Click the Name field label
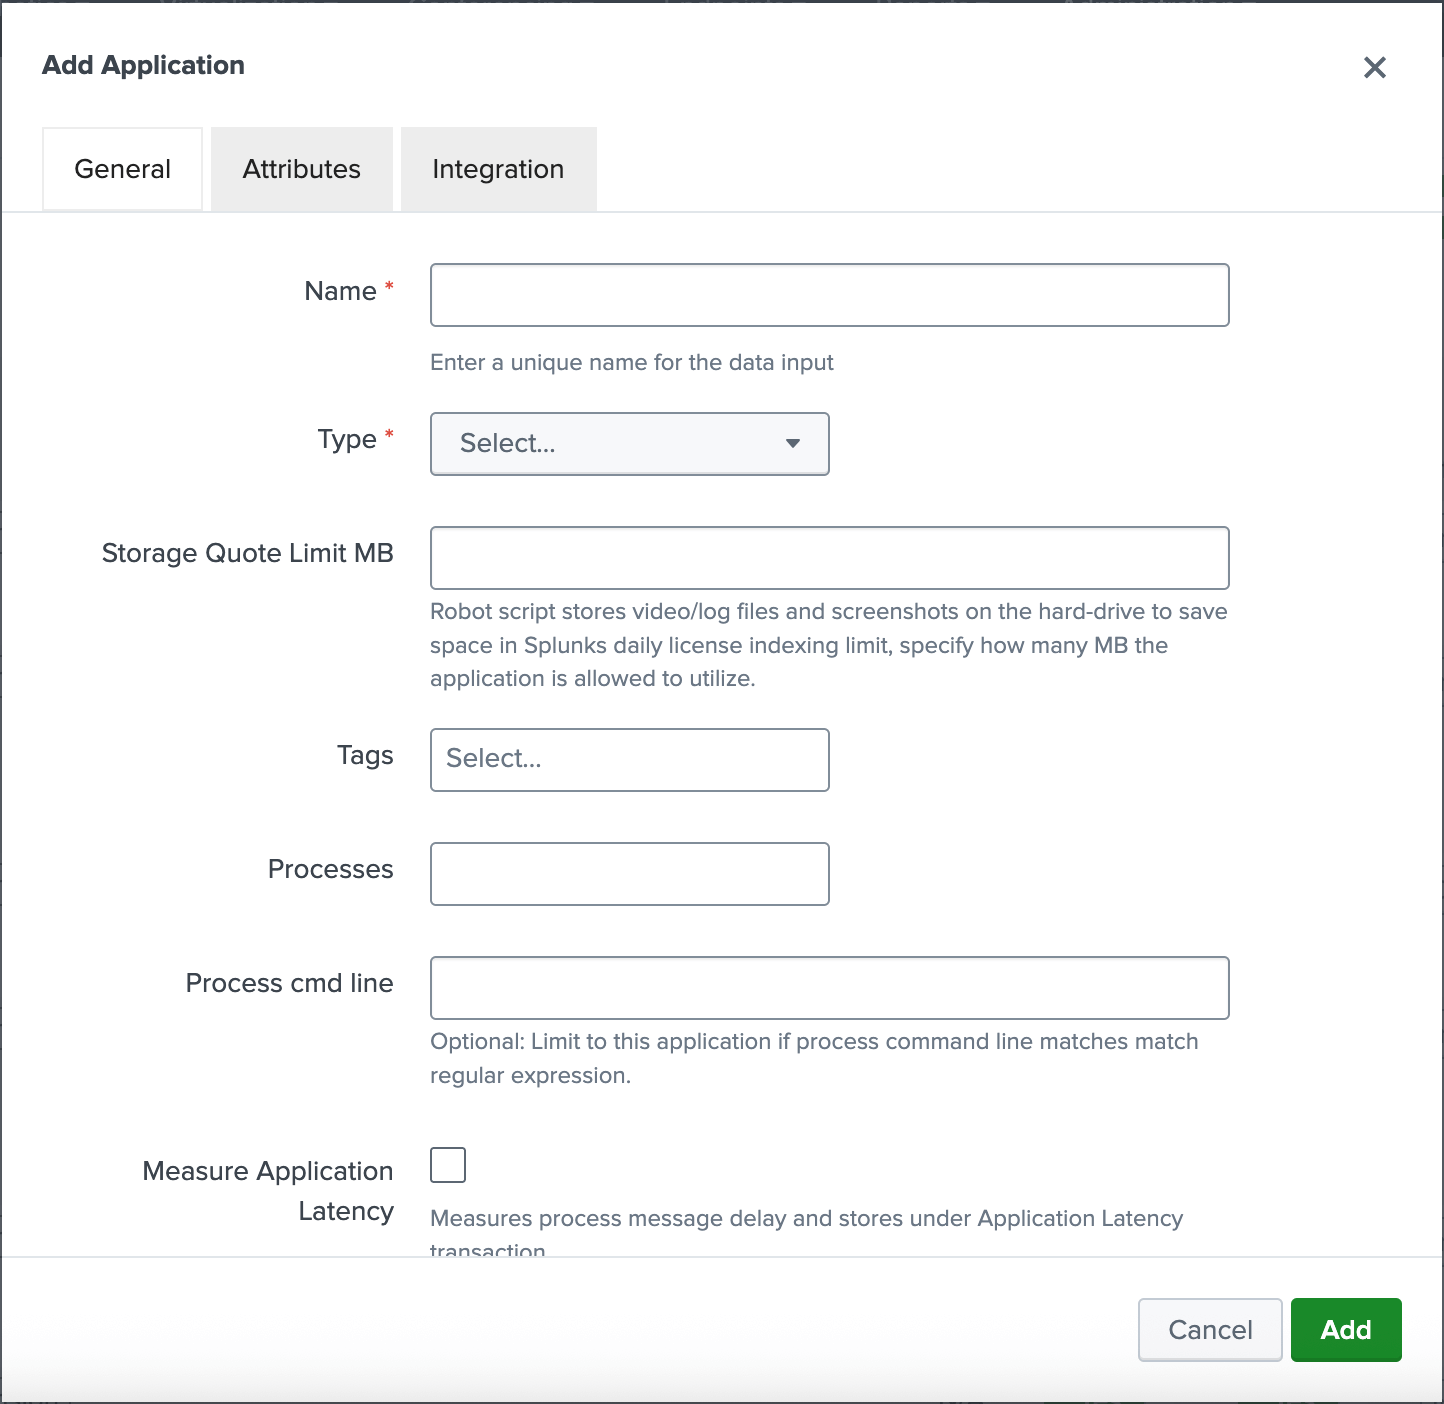The width and height of the screenshot is (1444, 1404). point(340,291)
